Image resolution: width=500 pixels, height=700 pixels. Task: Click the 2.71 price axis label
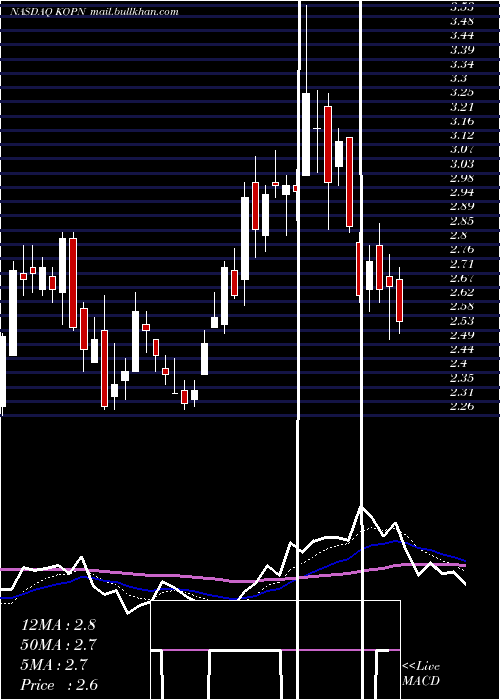(x=462, y=264)
